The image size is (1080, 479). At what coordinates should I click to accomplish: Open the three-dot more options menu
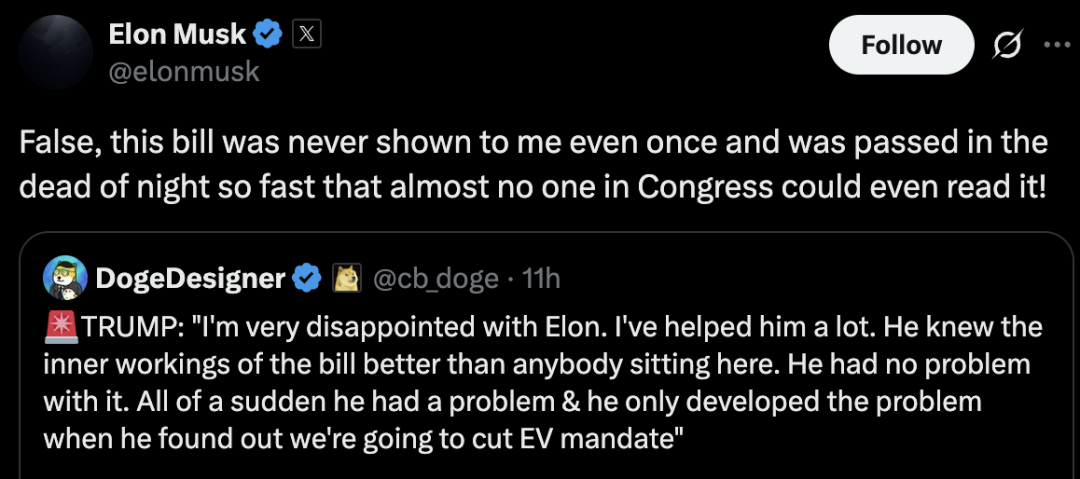1058,45
